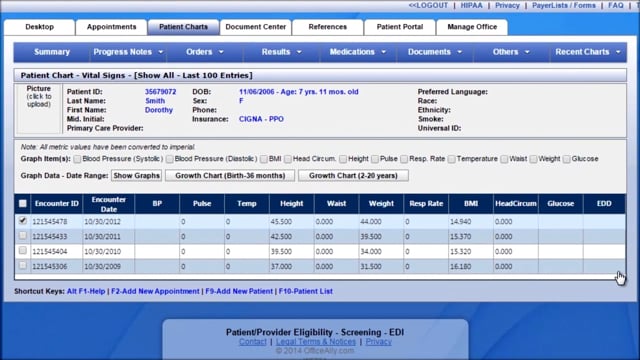The image size is (640, 360).
Task: Open the Orders dropdown menu
Action: coord(204,52)
